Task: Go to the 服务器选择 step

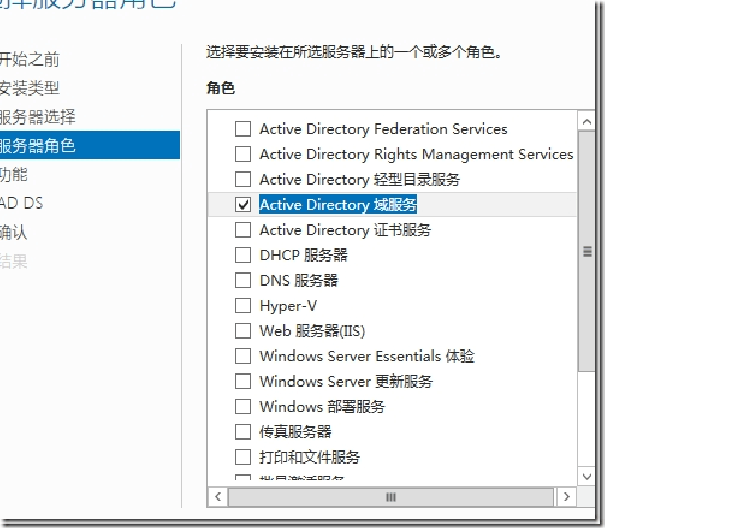Action: [38, 117]
